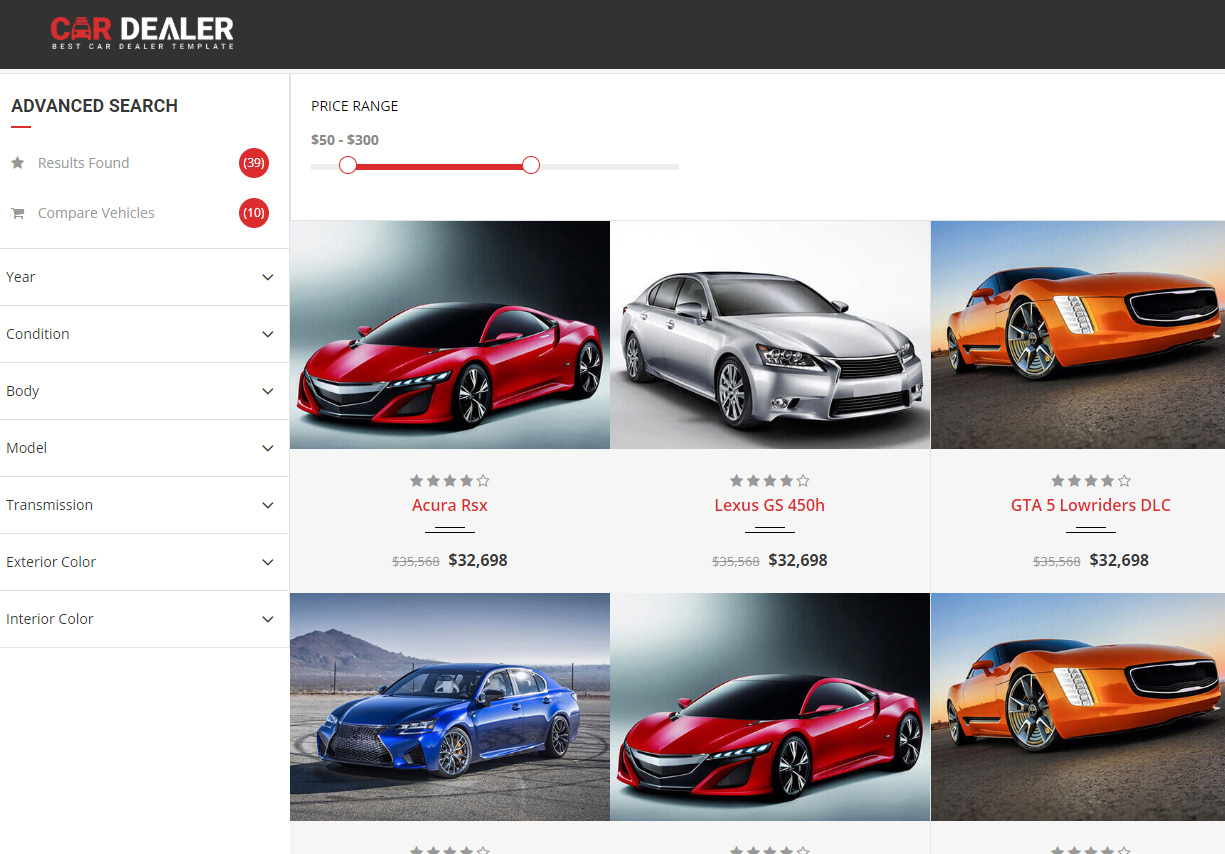Image resolution: width=1225 pixels, height=854 pixels.
Task: Expand the Body filter
Action: click(145, 391)
